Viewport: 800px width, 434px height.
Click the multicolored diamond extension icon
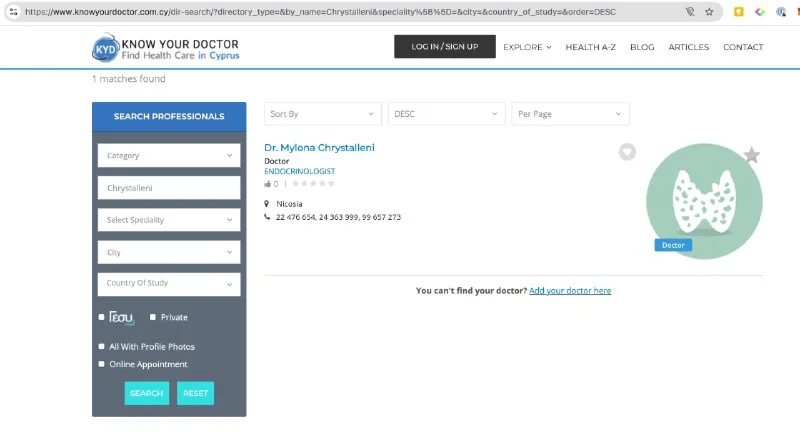point(761,12)
